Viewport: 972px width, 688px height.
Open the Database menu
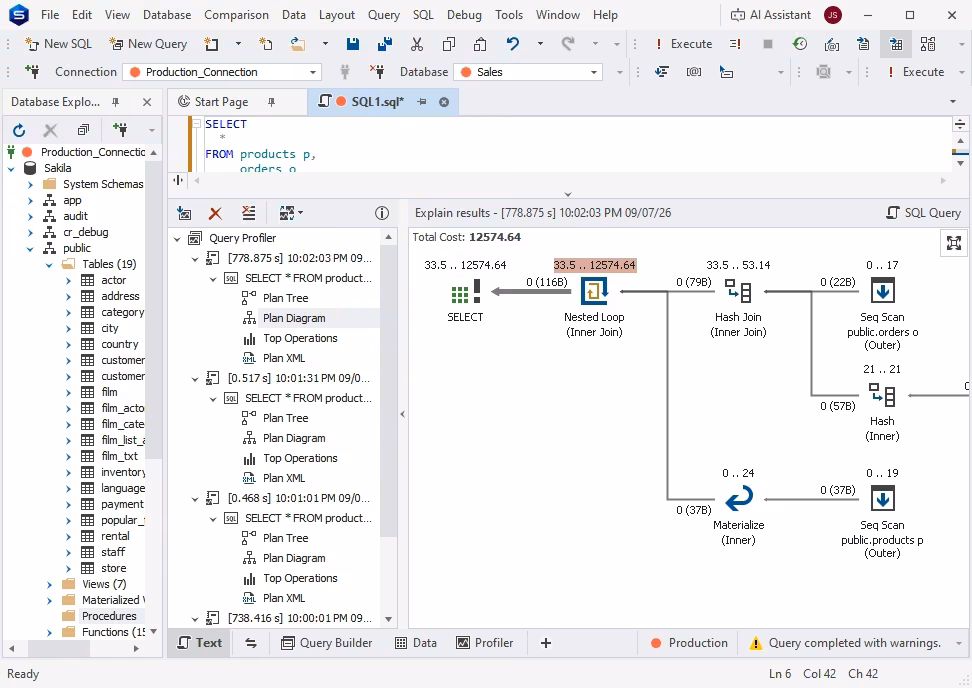click(167, 15)
